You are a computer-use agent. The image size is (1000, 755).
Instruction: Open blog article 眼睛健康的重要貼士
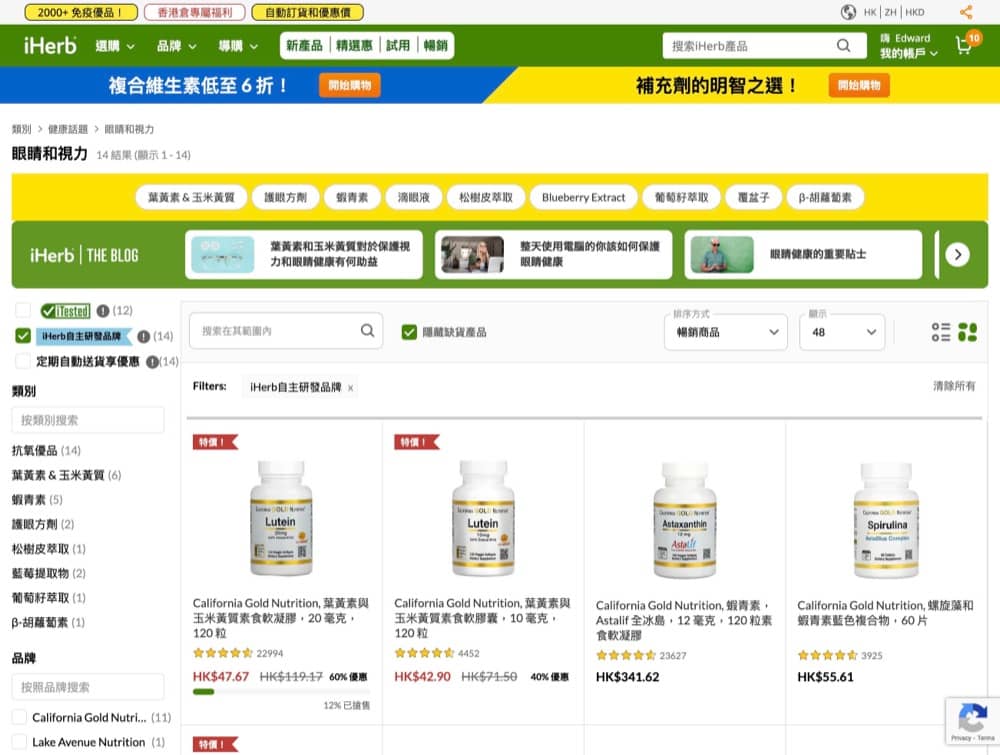point(803,254)
